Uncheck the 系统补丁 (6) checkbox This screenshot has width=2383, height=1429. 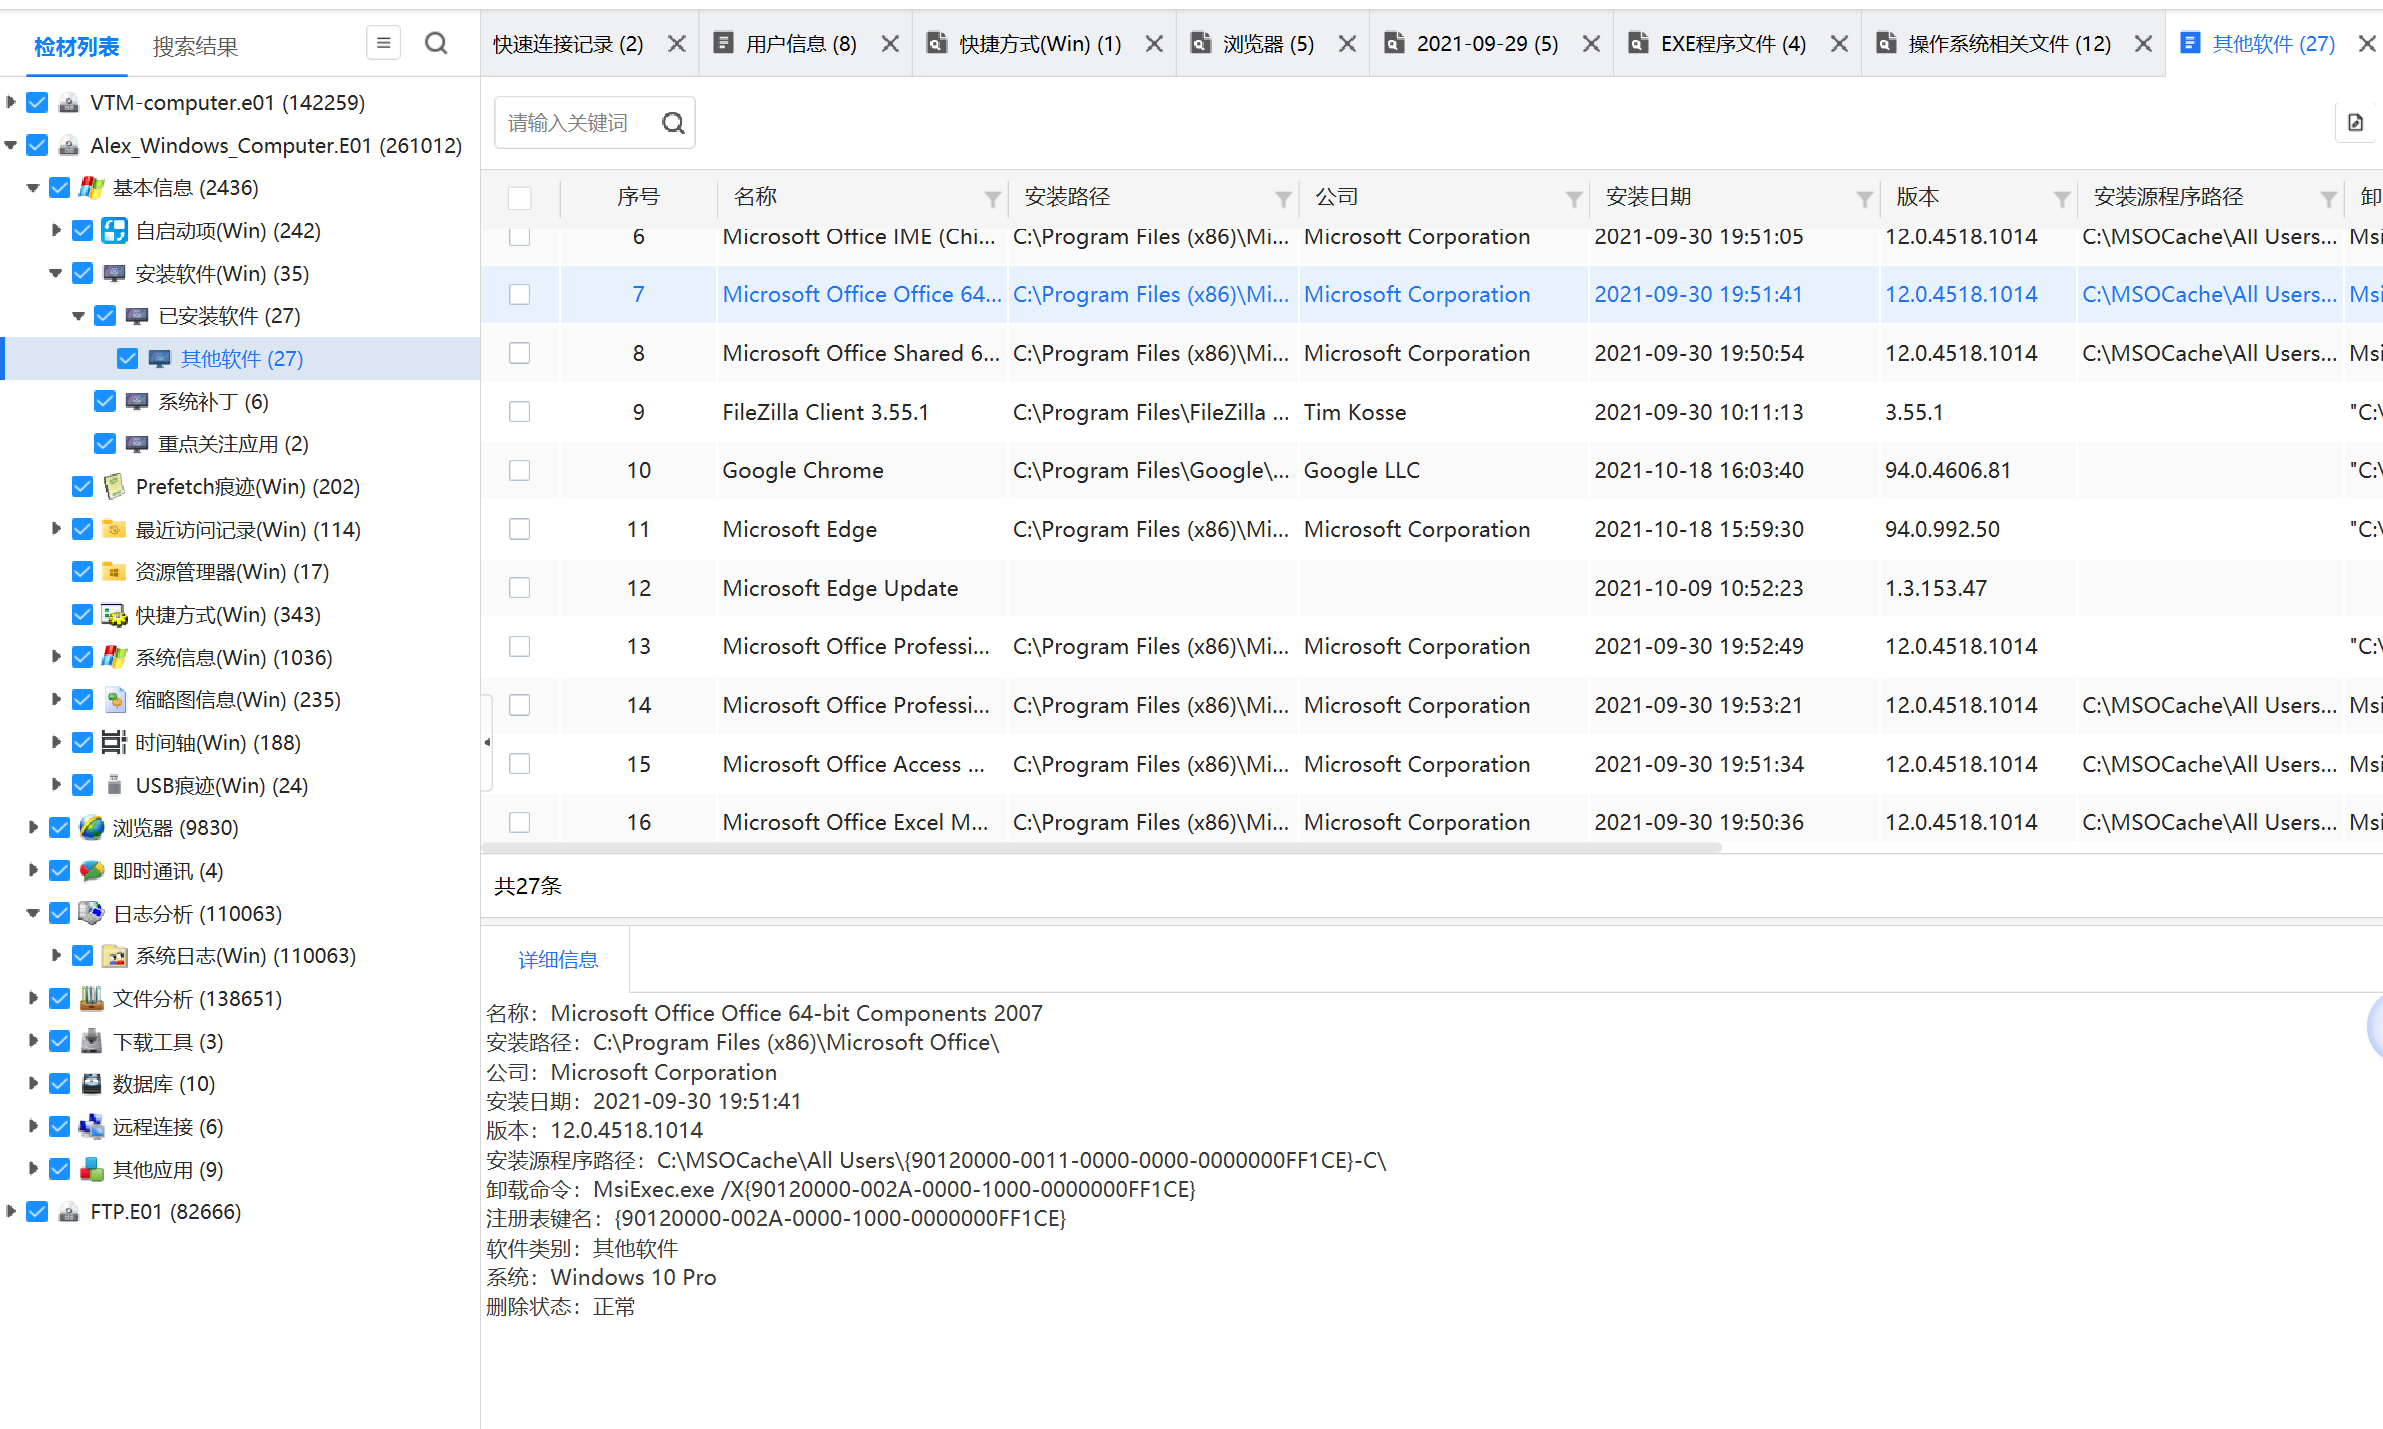pyautogui.click(x=105, y=402)
